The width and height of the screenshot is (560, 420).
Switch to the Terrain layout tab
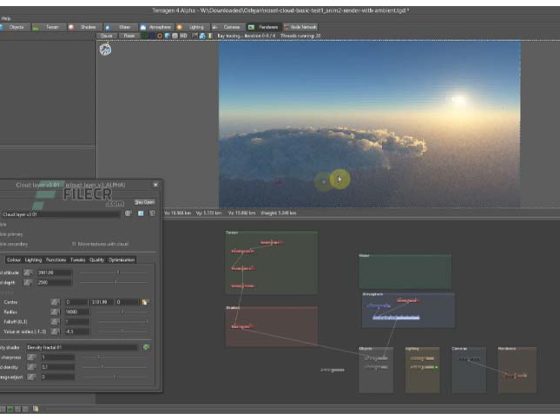click(49, 27)
